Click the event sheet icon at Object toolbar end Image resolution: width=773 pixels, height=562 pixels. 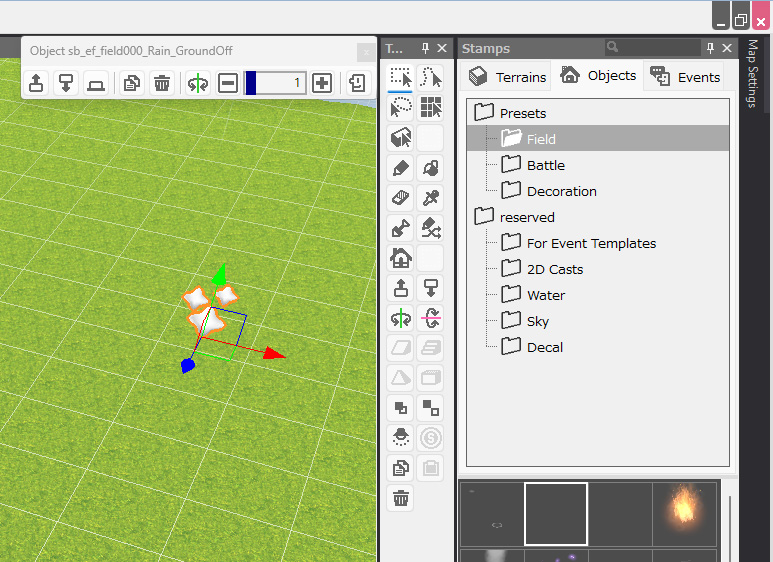pyautogui.click(x=357, y=83)
